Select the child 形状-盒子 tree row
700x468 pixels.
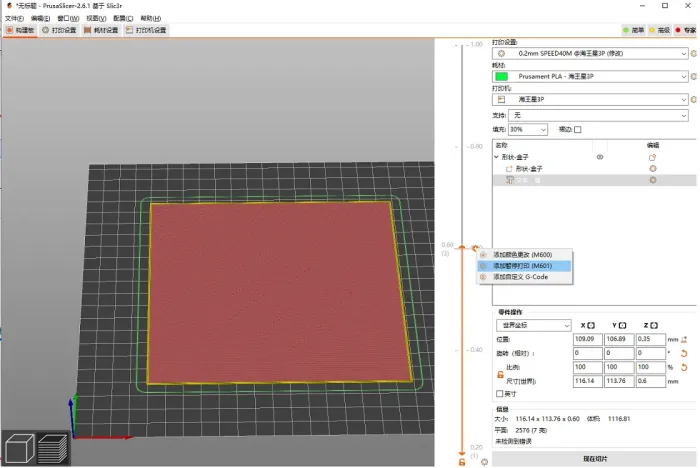pos(594,169)
